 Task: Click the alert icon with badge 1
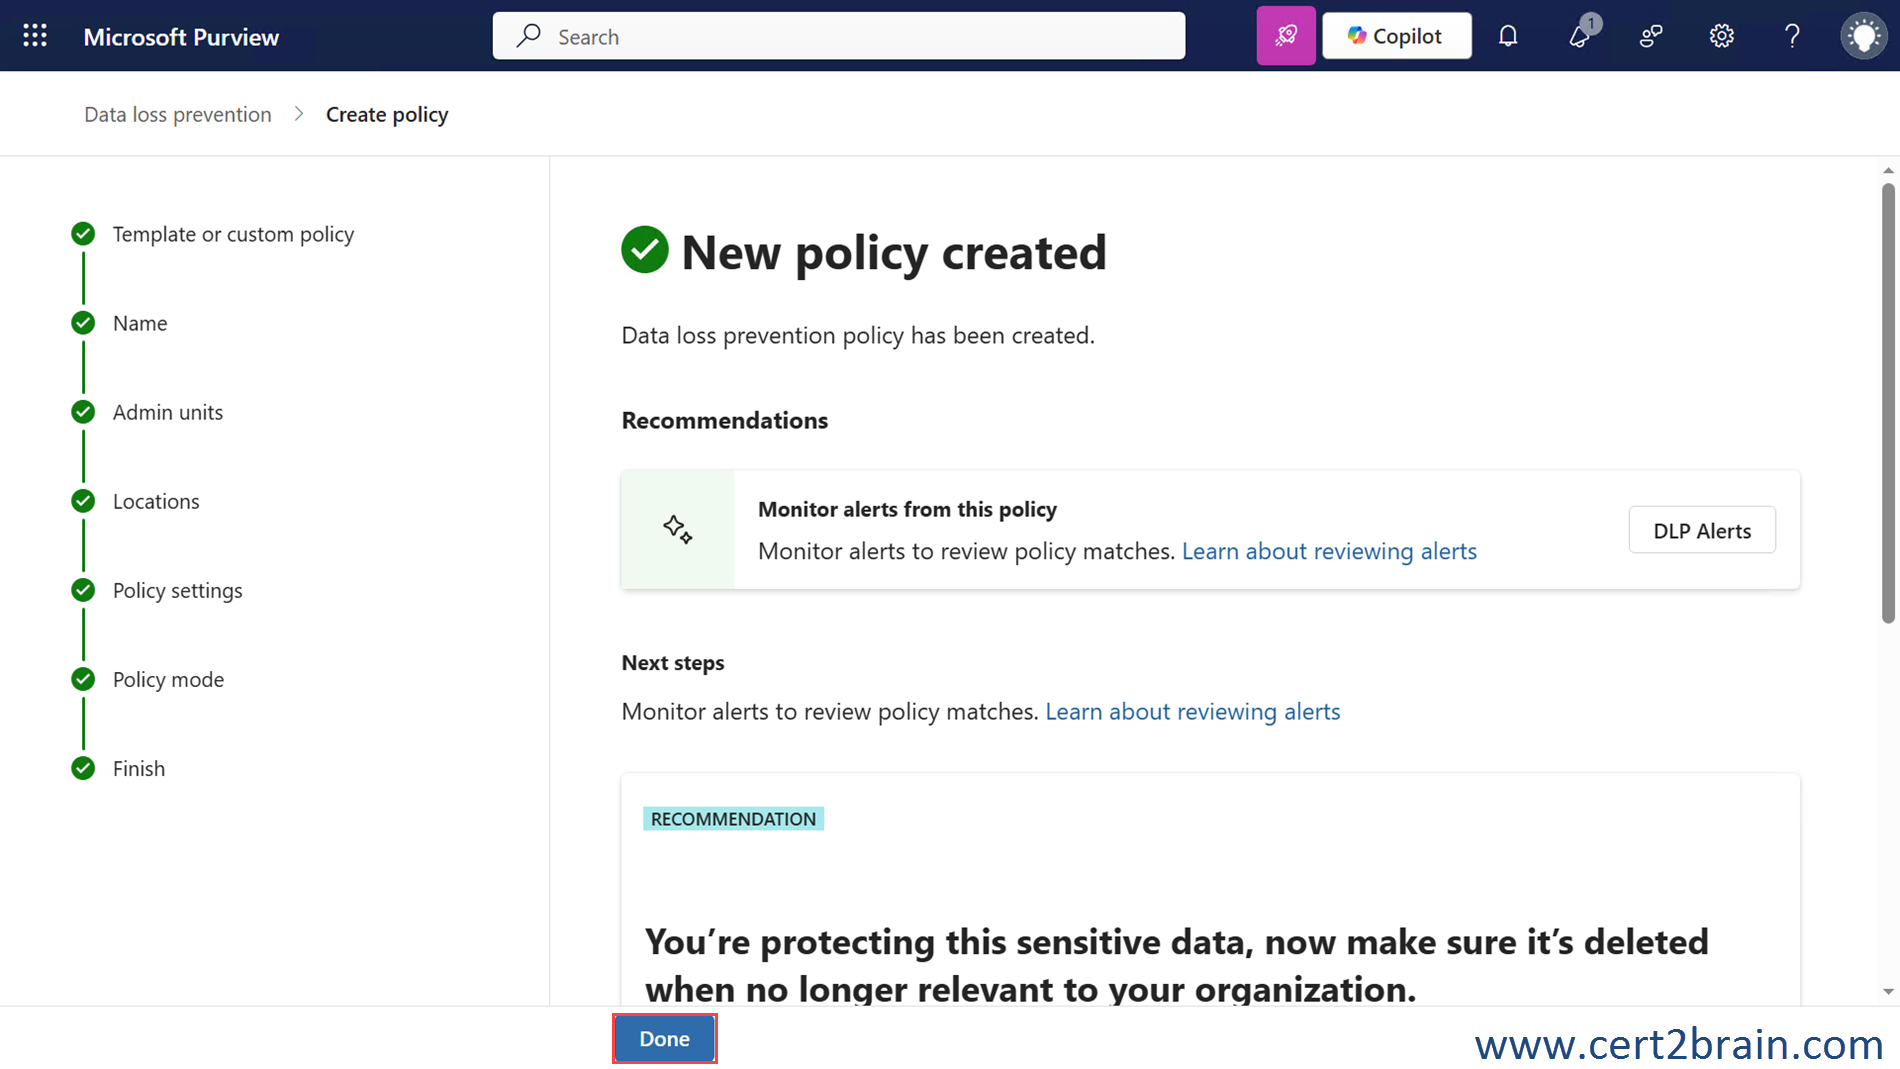click(1580, 36)
